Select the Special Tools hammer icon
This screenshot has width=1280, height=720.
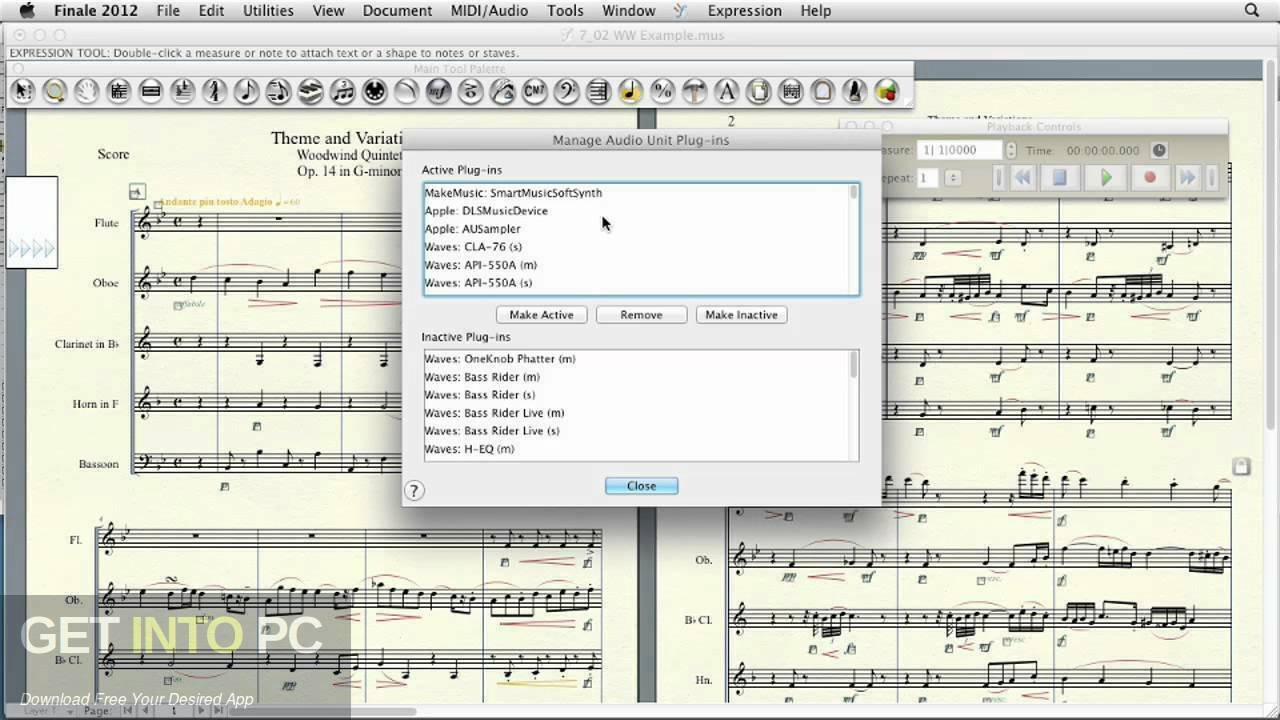click(x=694, y=91)
